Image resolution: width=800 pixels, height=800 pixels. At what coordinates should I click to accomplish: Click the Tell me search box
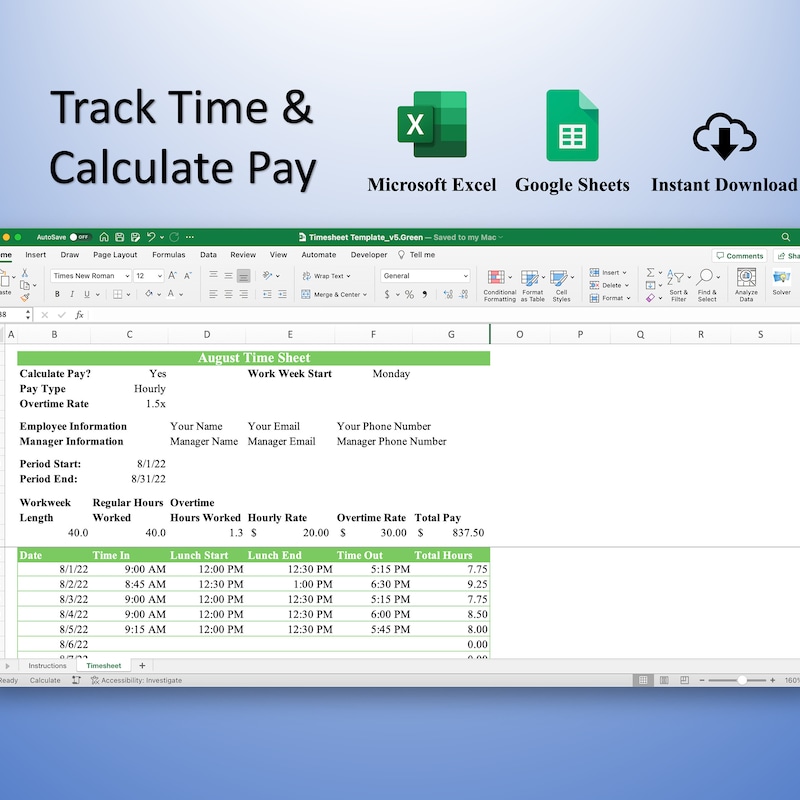[x=417, y=255]
